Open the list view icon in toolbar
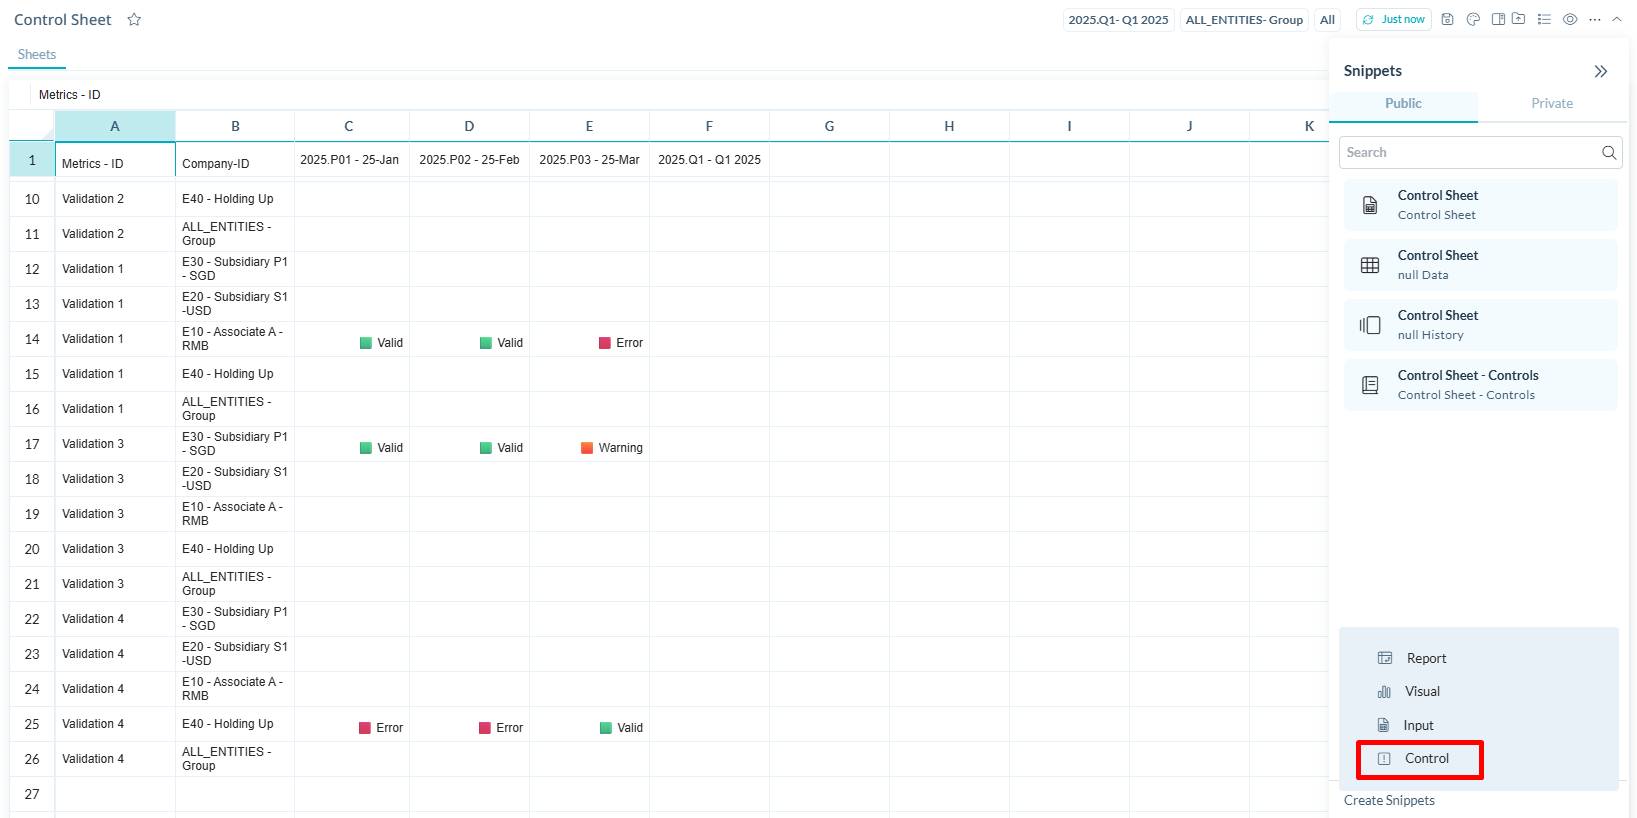1637x818 pixels. [x=1544, y=19]
